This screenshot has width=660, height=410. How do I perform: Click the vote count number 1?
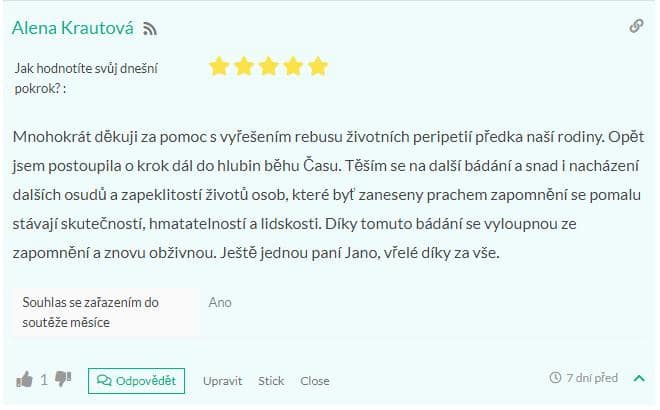click(x=44, y=380)
